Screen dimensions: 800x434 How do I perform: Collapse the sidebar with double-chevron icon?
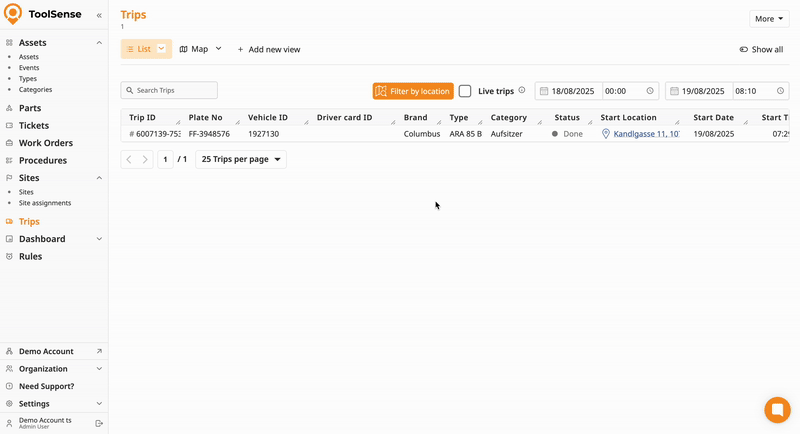pyautogui.click(x=99, y=15)
